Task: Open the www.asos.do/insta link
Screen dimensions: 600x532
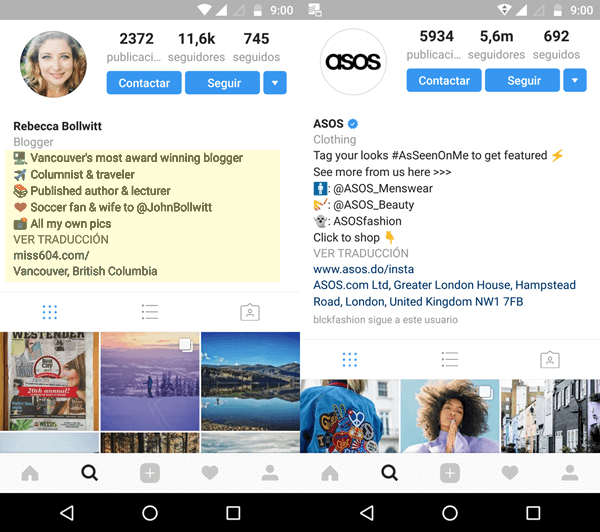Action: 364,269
